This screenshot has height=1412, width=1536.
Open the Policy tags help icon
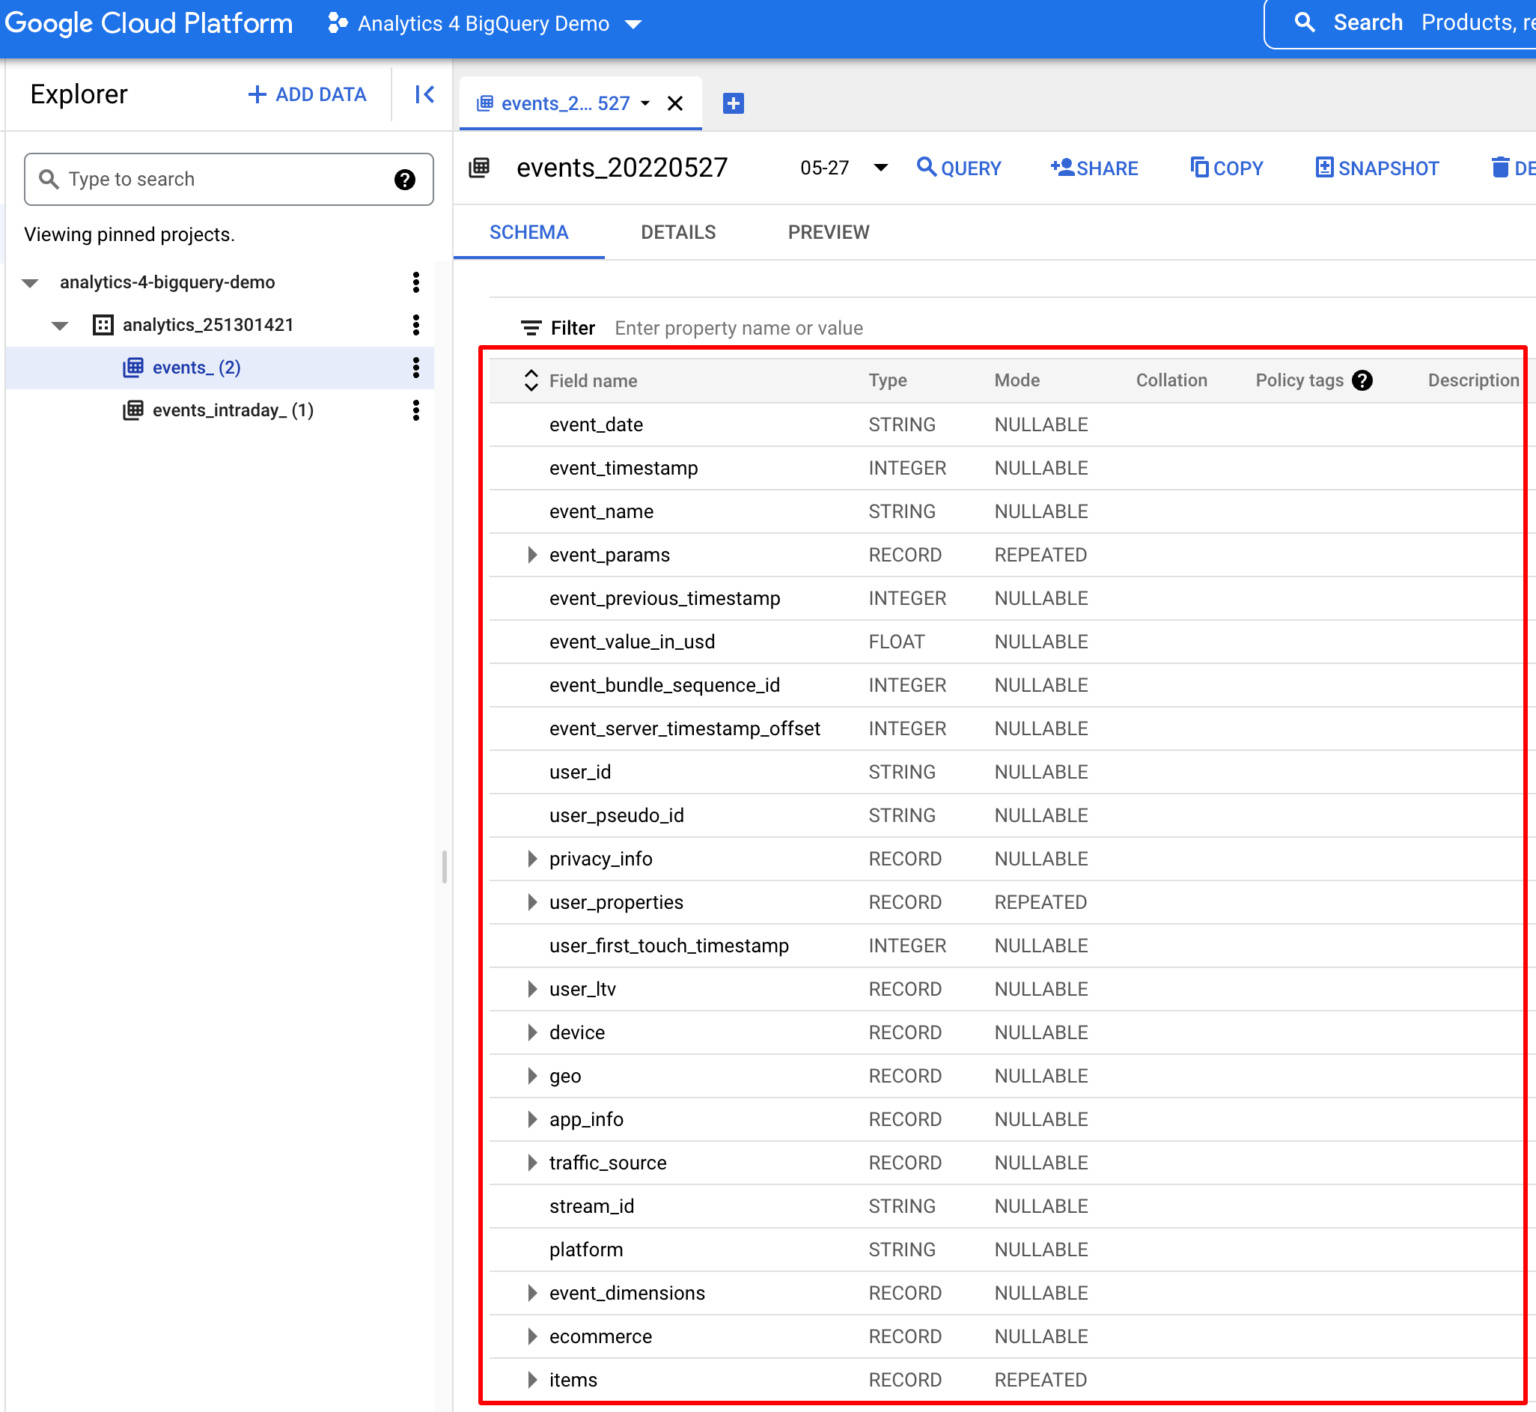[x=1362, y=380]
